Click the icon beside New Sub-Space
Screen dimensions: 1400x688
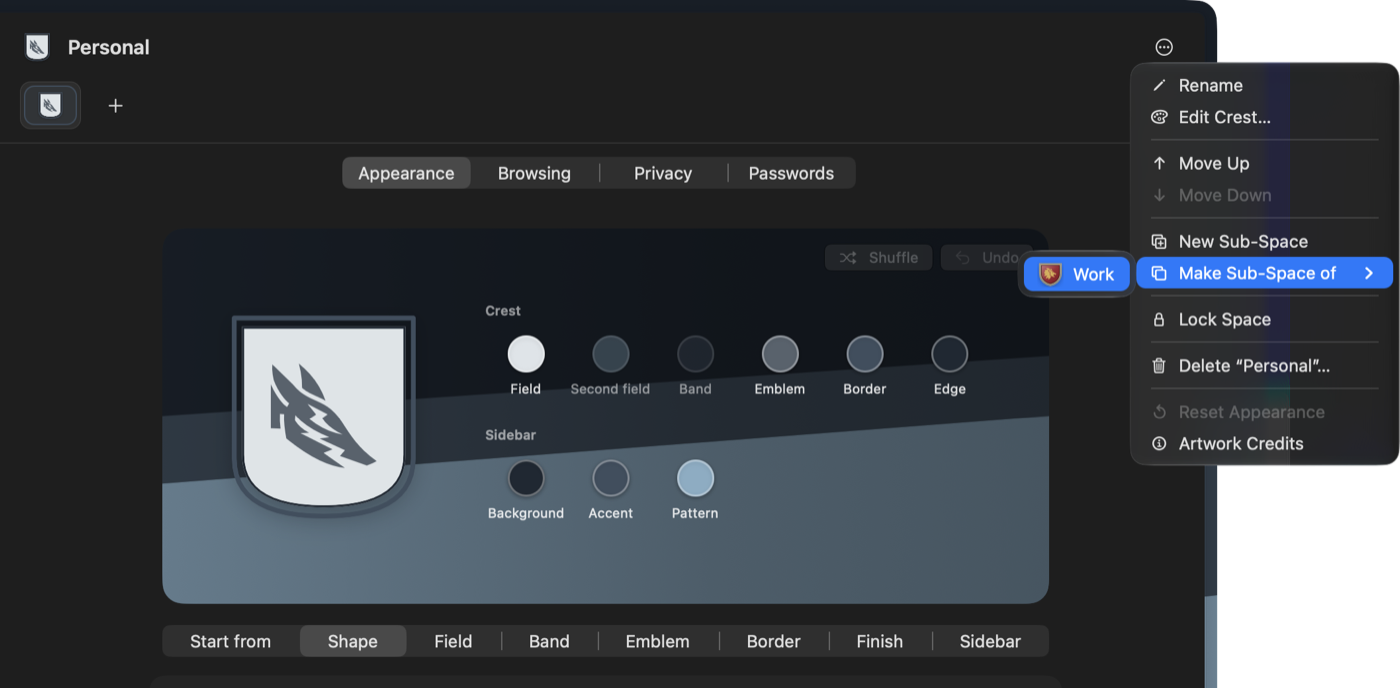pyautogui.click(x=1159, y=241)
